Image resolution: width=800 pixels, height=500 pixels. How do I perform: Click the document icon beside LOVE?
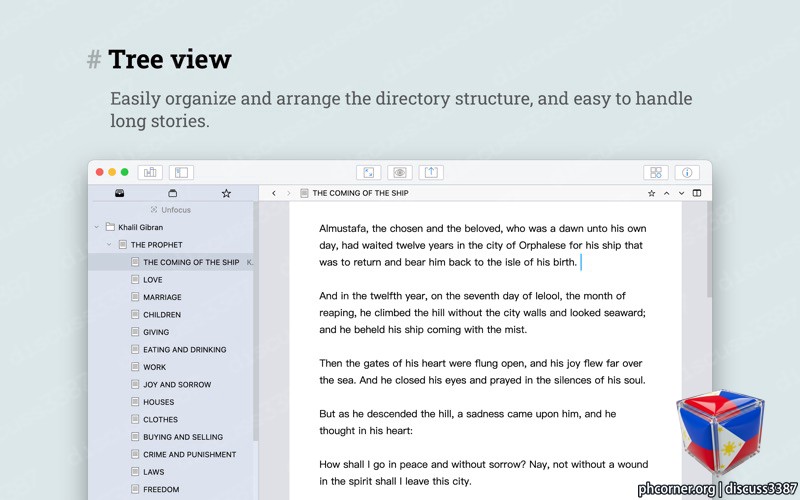point(135,279)
